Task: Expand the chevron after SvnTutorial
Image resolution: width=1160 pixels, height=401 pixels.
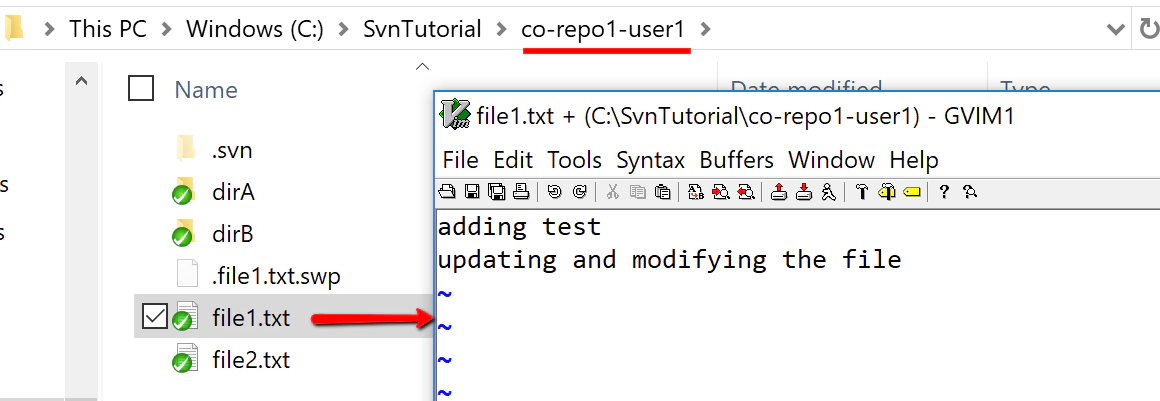Action: coord(502,30)
